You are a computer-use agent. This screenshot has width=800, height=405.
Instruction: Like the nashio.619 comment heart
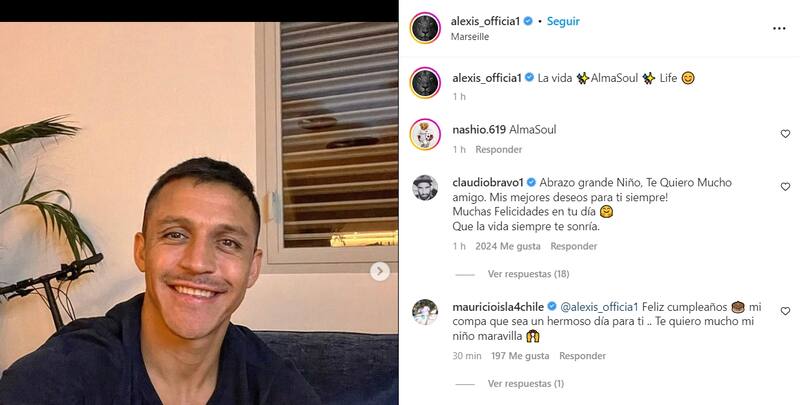coord(785,134)
